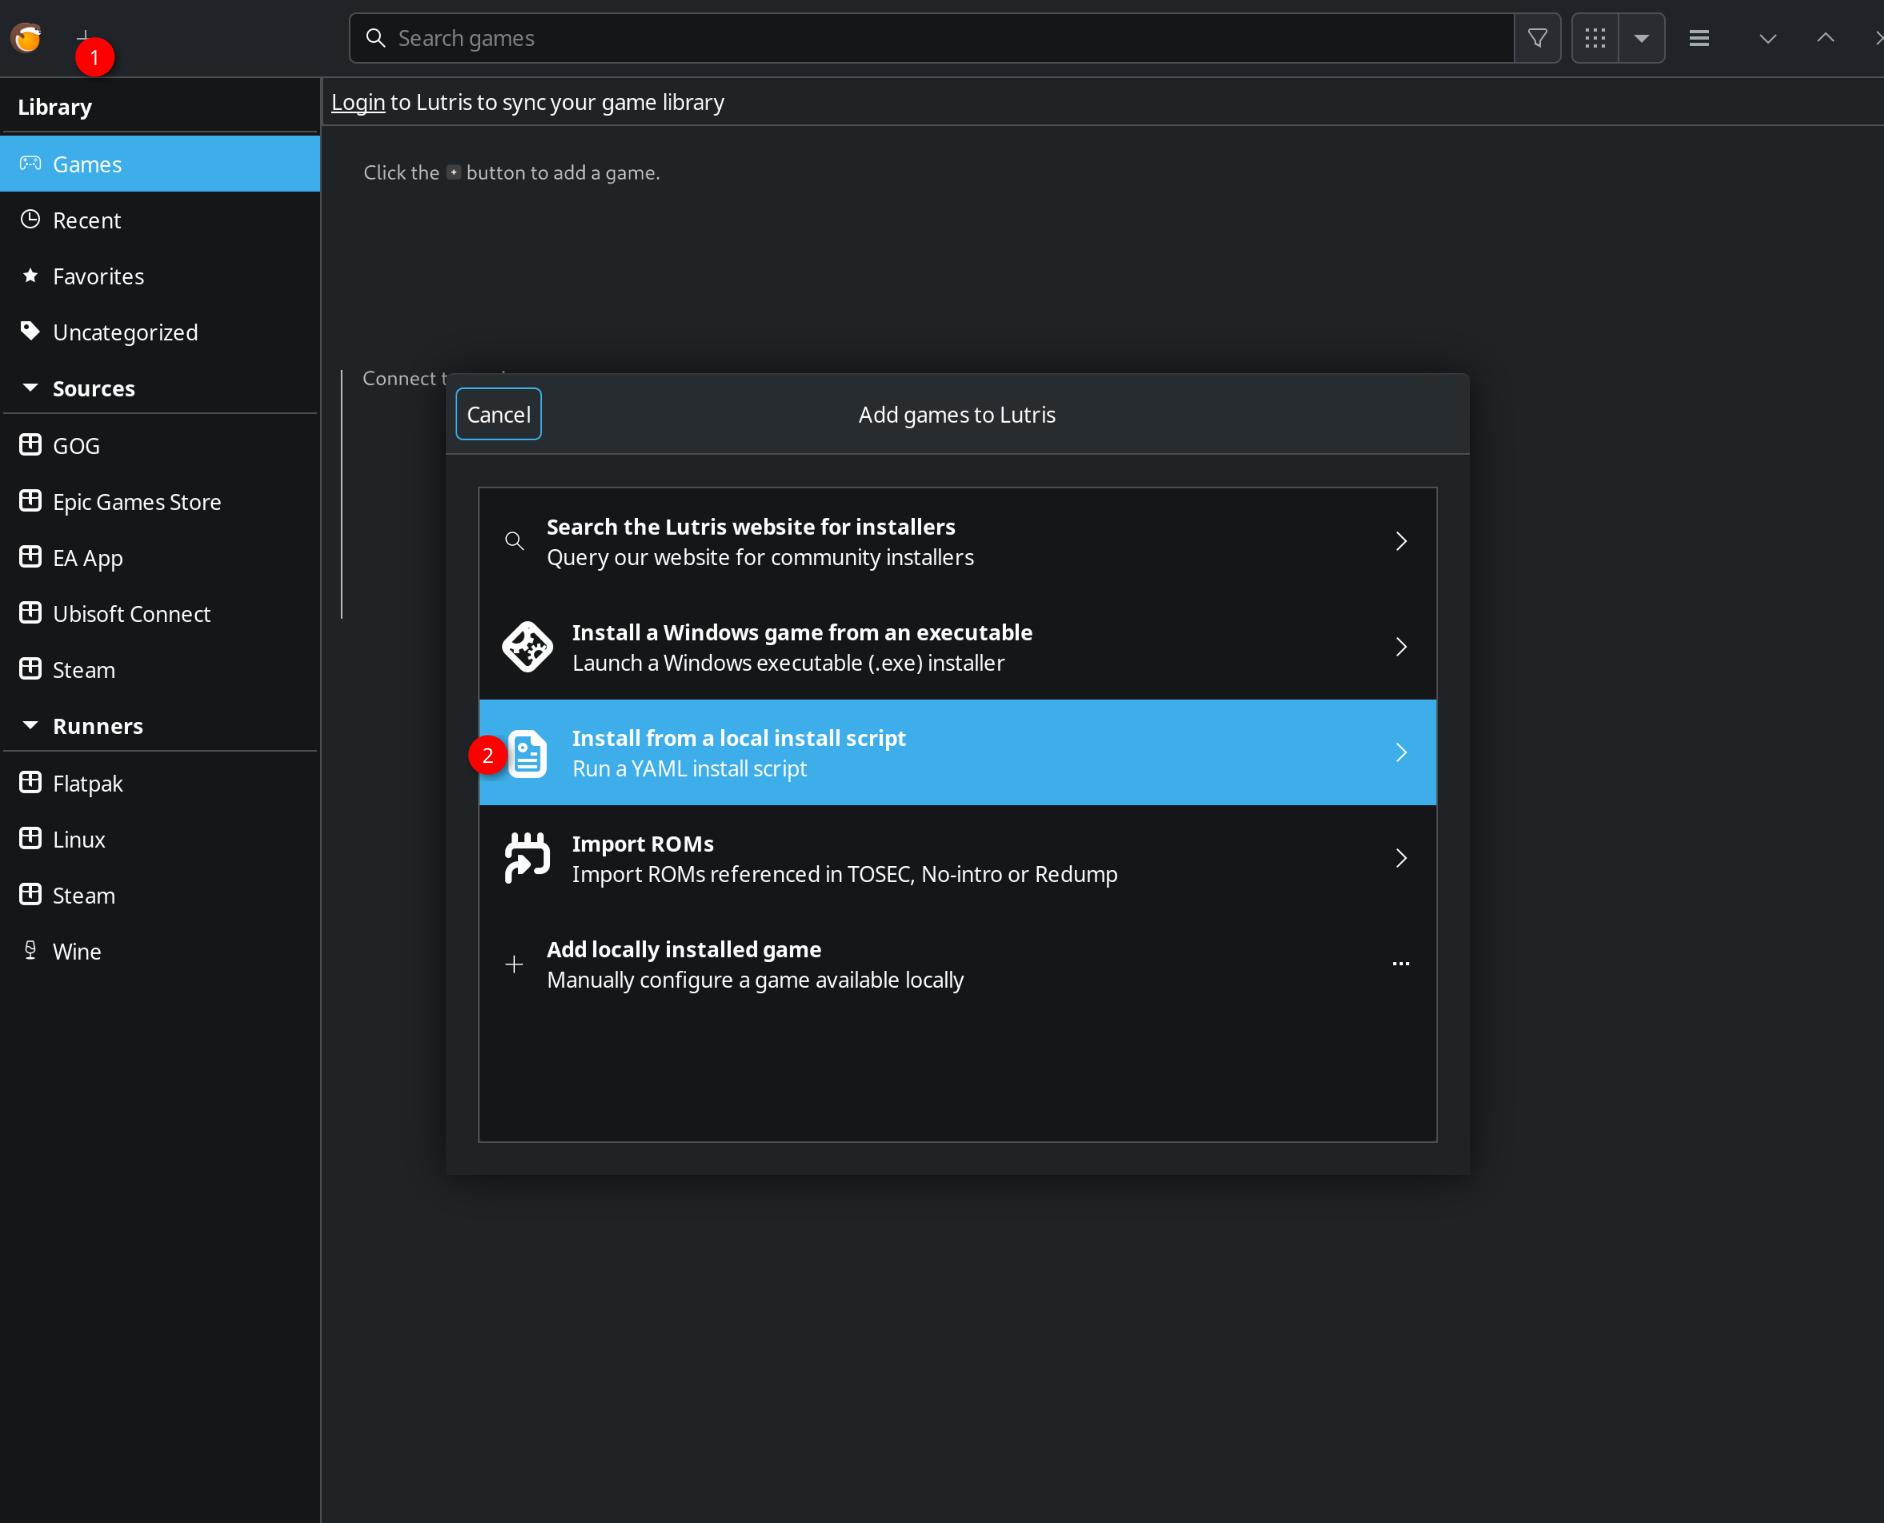Click the Linux runner icon
The width and height of the screenshot is (1884, 1523).
pyautogui.click(x=30, y=839)
